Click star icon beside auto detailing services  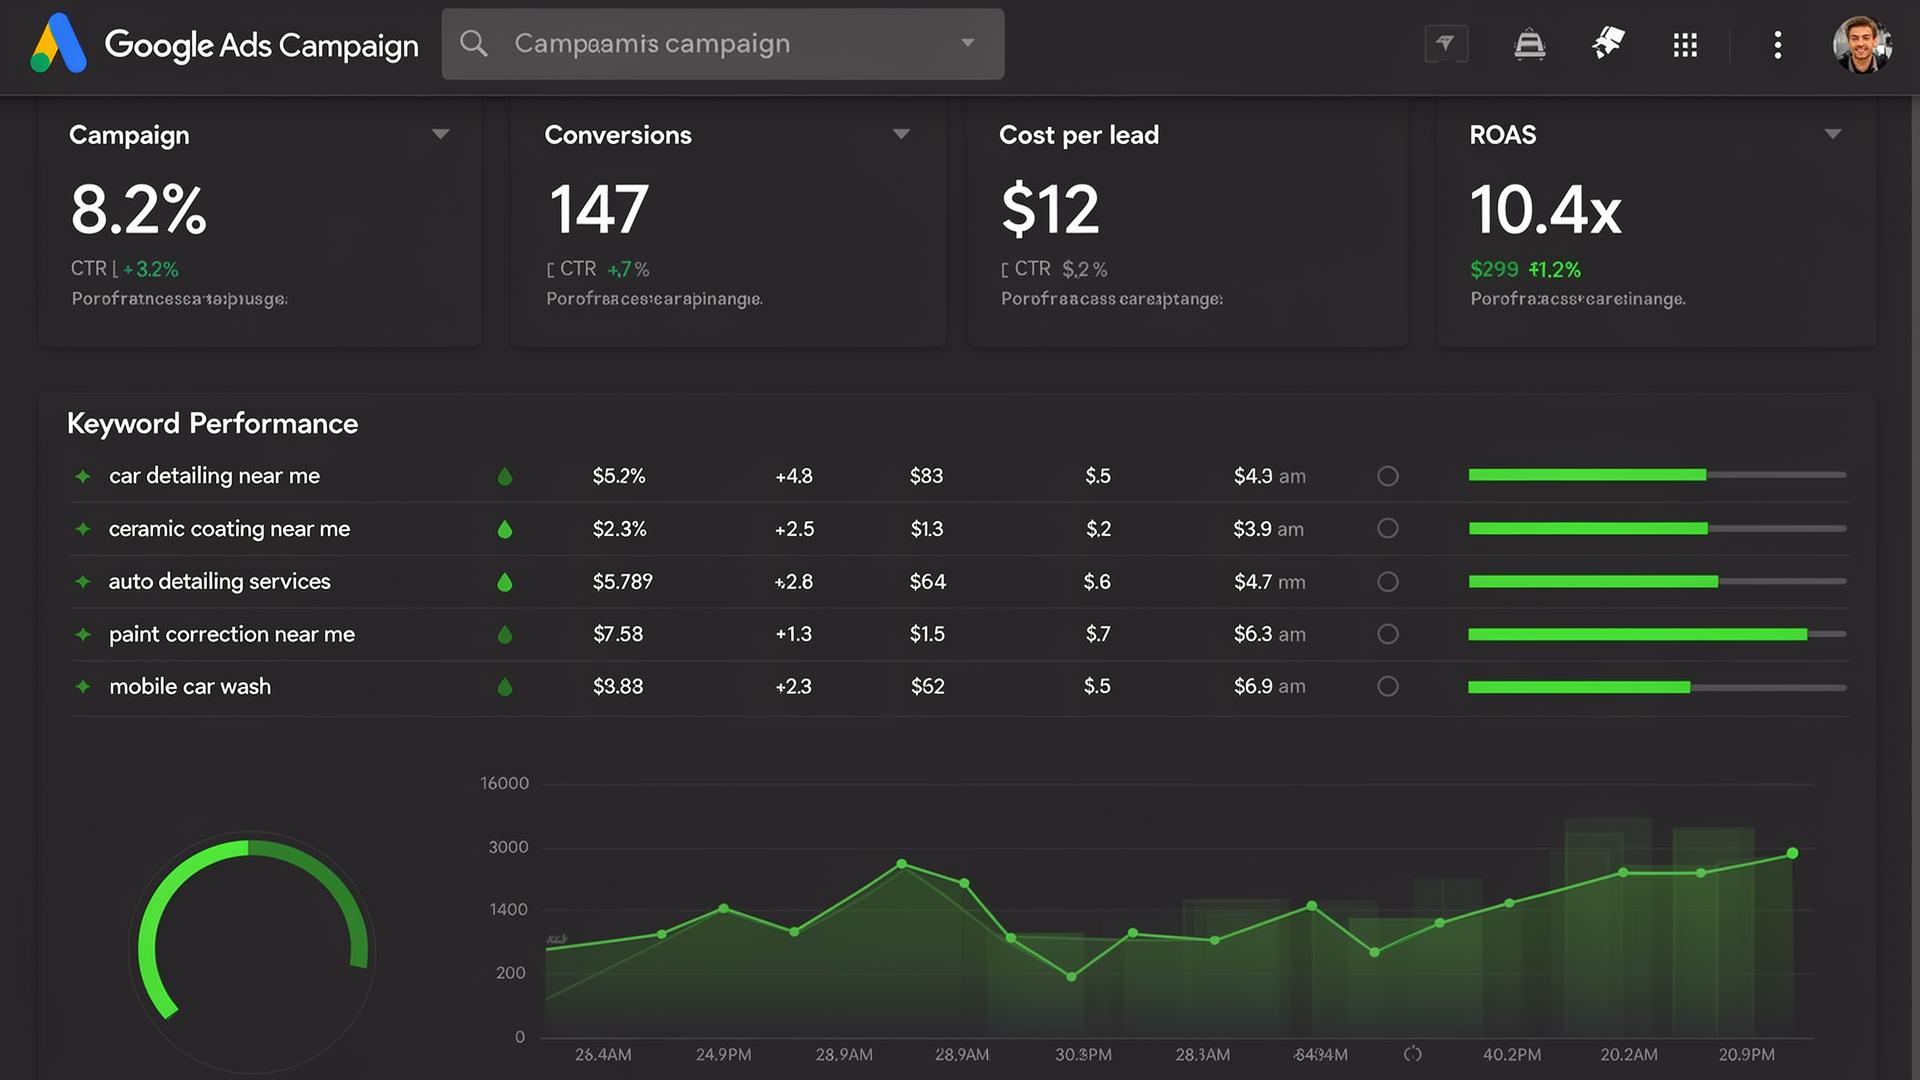tap(83, 581)
